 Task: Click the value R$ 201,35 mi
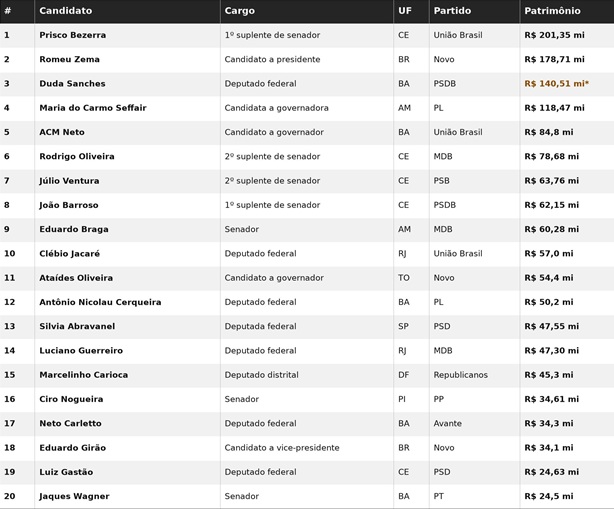point(554,35)
